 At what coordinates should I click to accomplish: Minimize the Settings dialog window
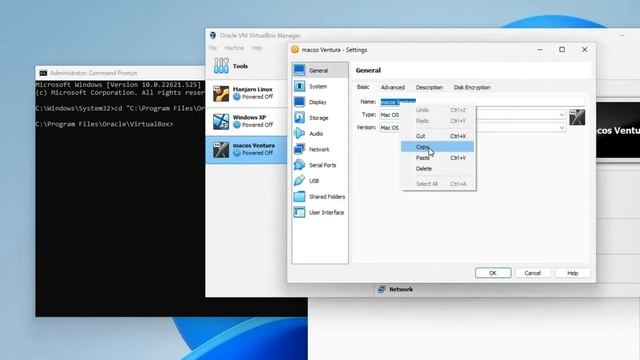tap(540, 49)
